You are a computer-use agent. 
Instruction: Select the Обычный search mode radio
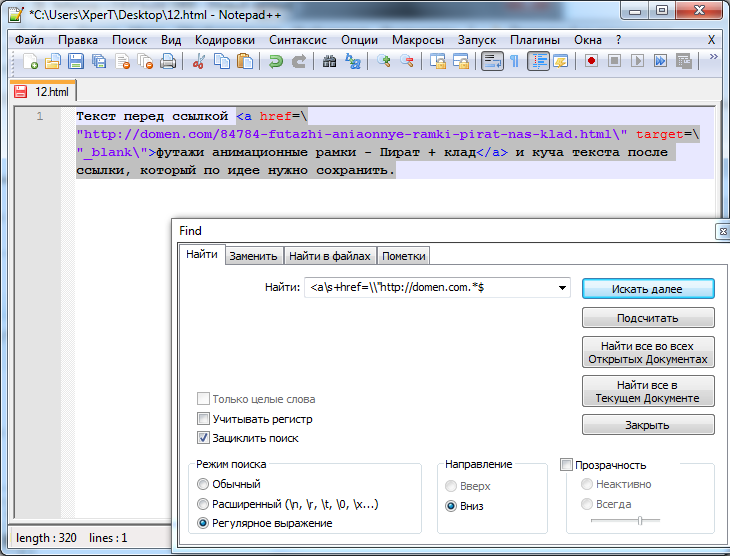(204, 485)
